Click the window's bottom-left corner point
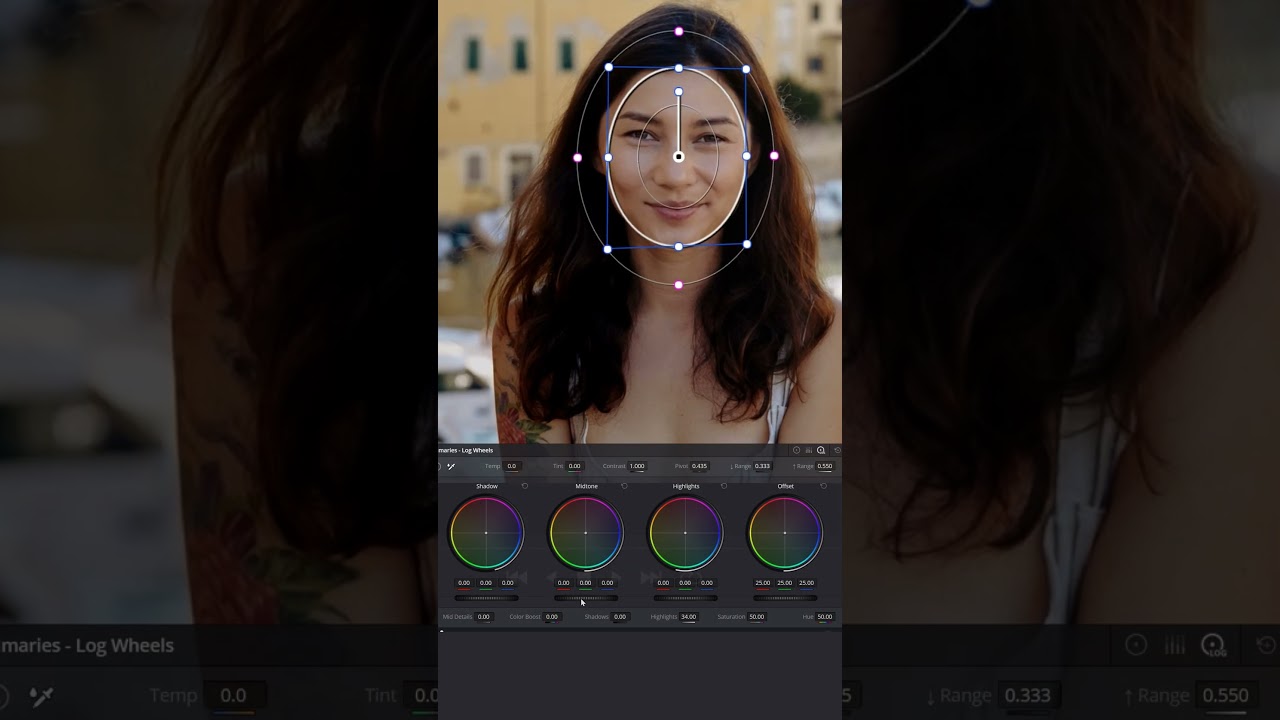The height and width of the screenshot is (720, 1280). (608, 249)
